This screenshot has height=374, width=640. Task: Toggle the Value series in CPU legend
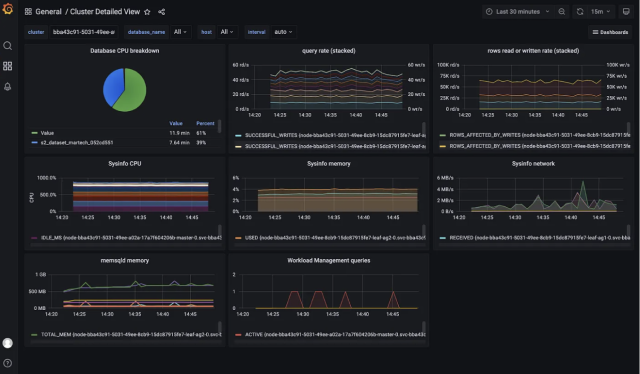pos(47,133)
